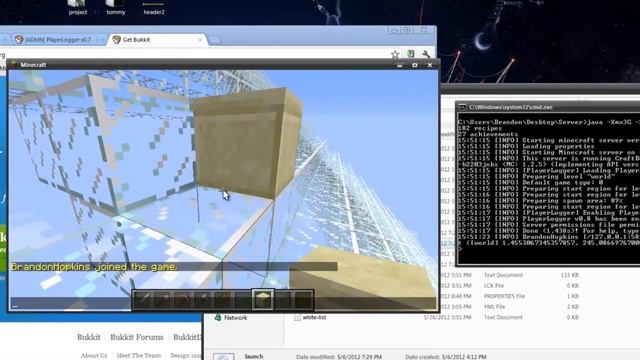640x360 pixels.
Task: Click the Minecraft title bar text
Action: [x=33, y=64]
